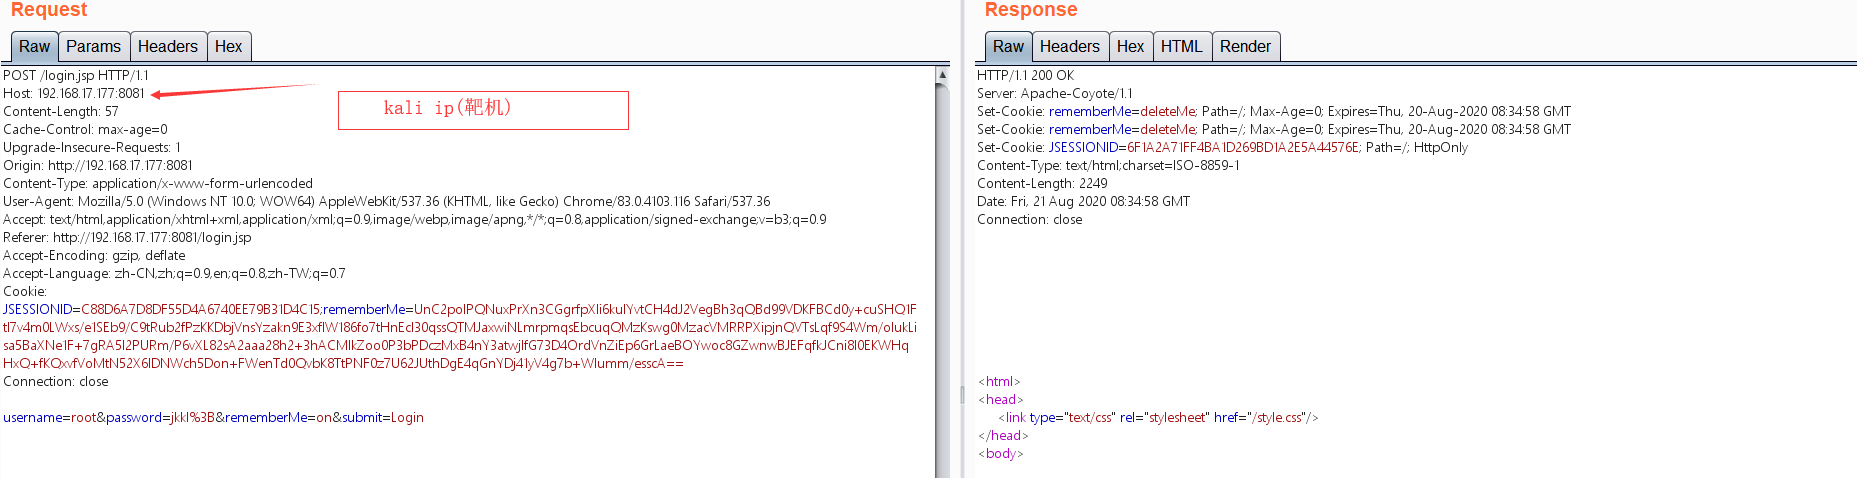1857x478 pixels.
Task: Click the Accept: text/html header line
Action: pos(415,219)
